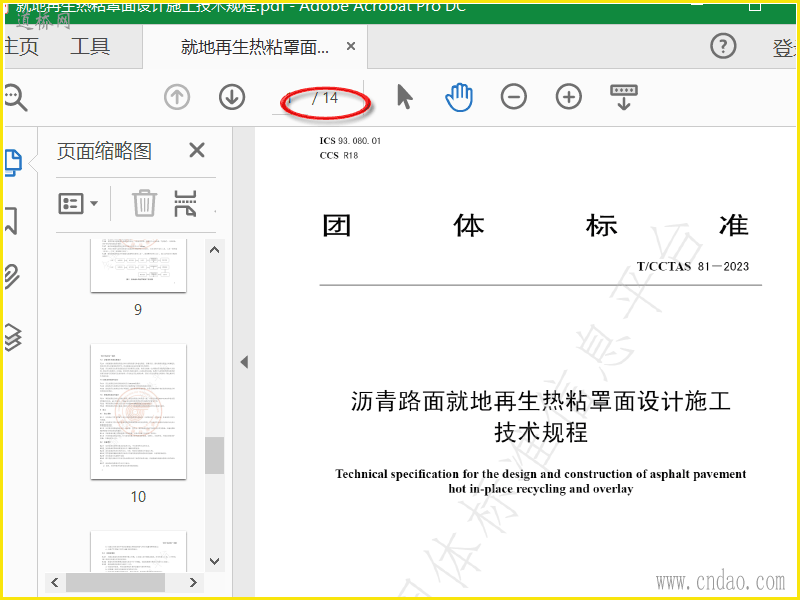Click page label 10 under thumbnail
This screenshot has height=600, width=800.
pos(138,497)
